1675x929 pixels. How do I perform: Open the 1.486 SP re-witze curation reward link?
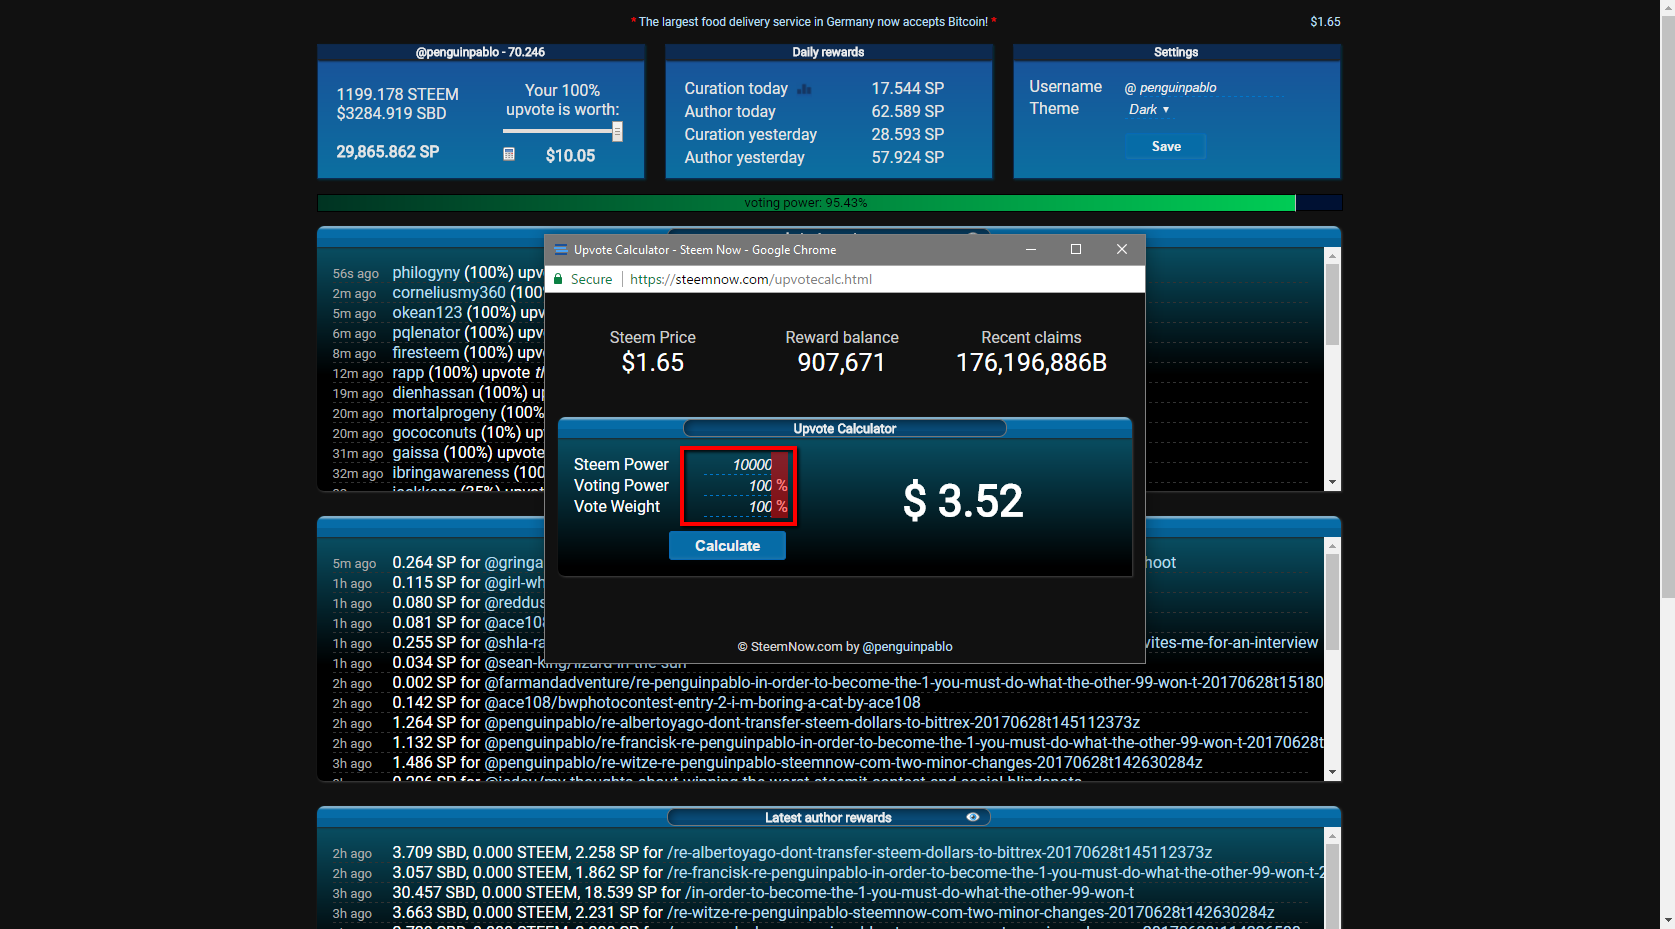(843, 762)
